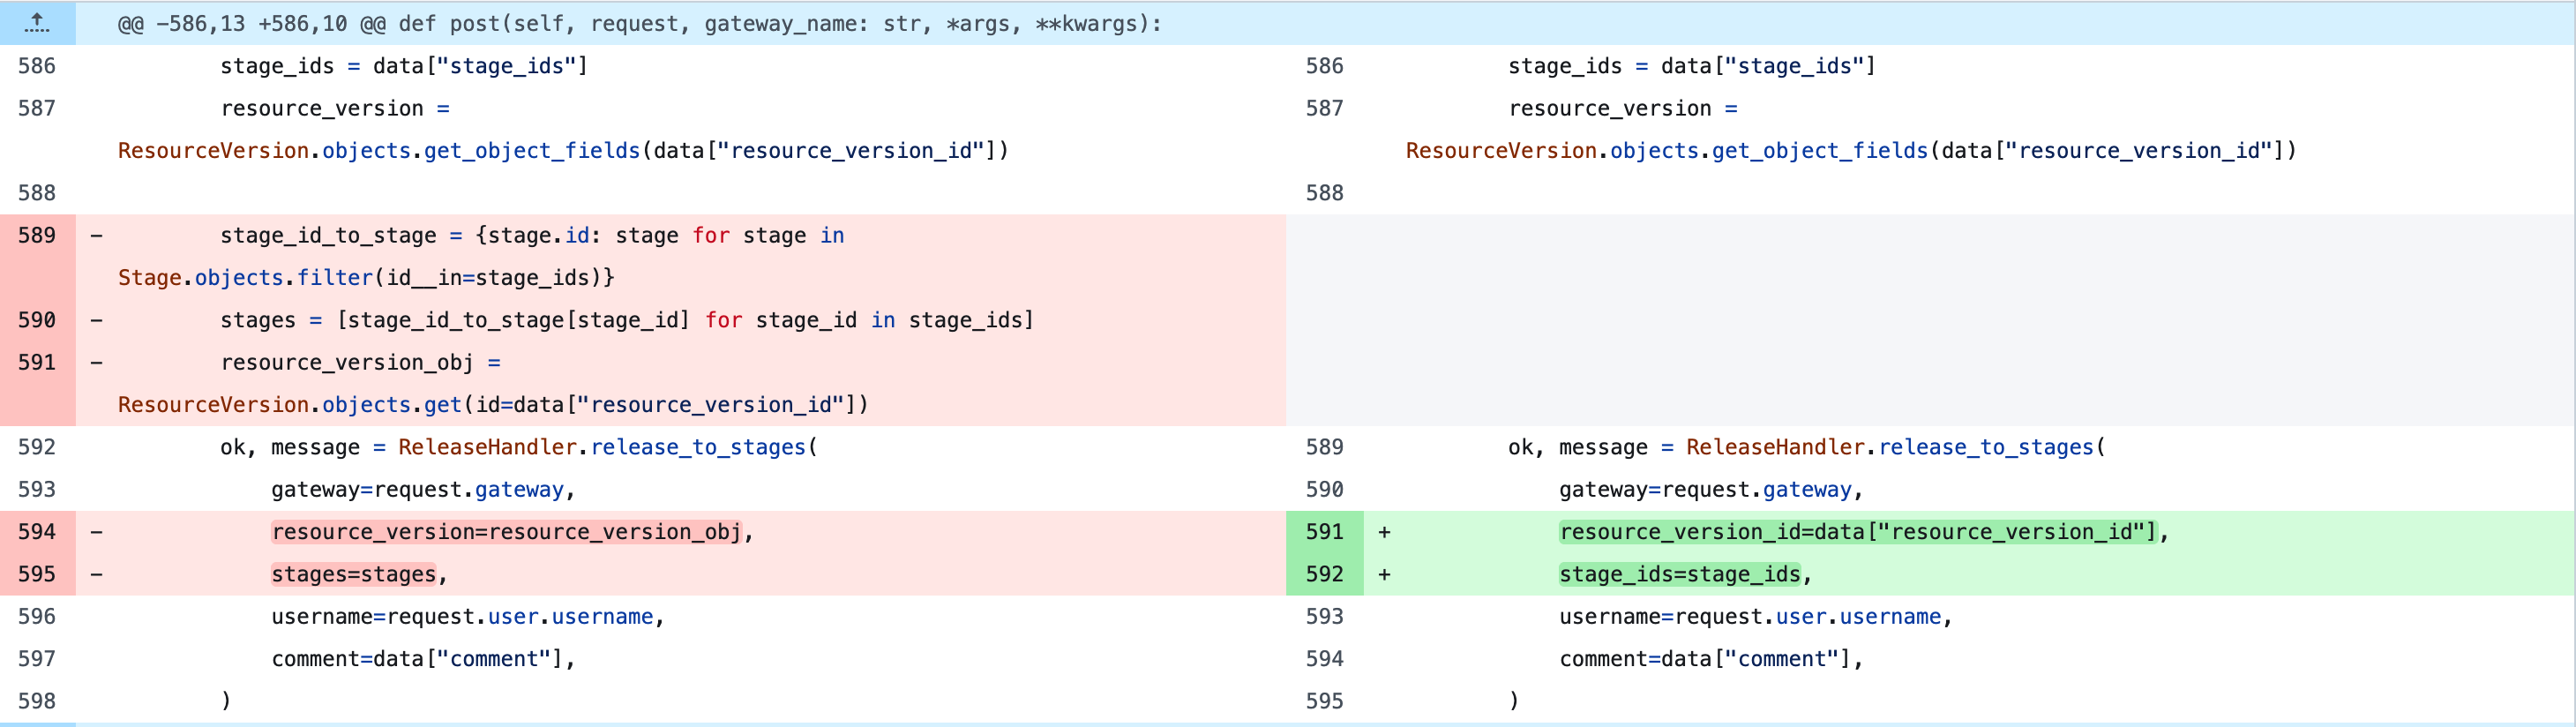The image size is (2576, 727).
Task: Click plus marker beside stage_ids=stage_ids line
Action: pyautogui.click(x=1384, y=574)
